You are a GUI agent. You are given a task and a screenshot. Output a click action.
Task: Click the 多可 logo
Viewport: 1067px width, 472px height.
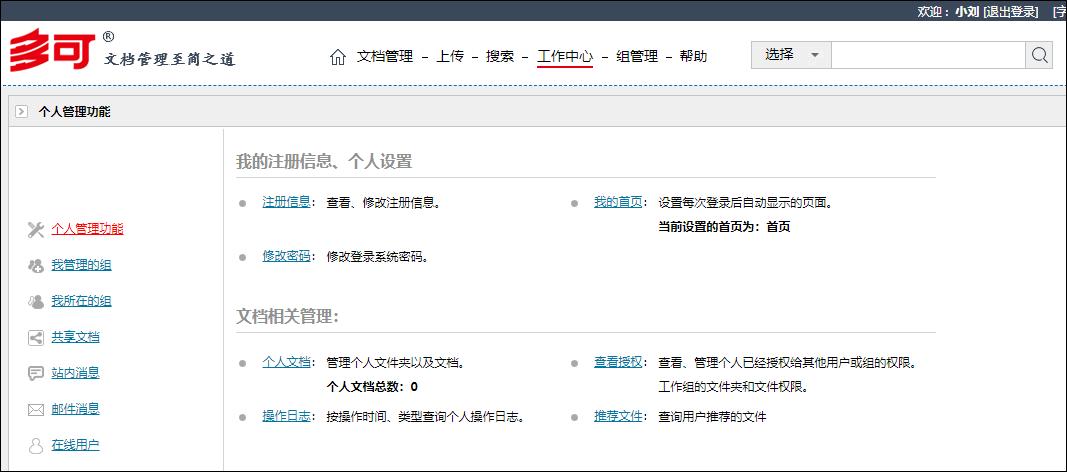click(x=53, y=50)
